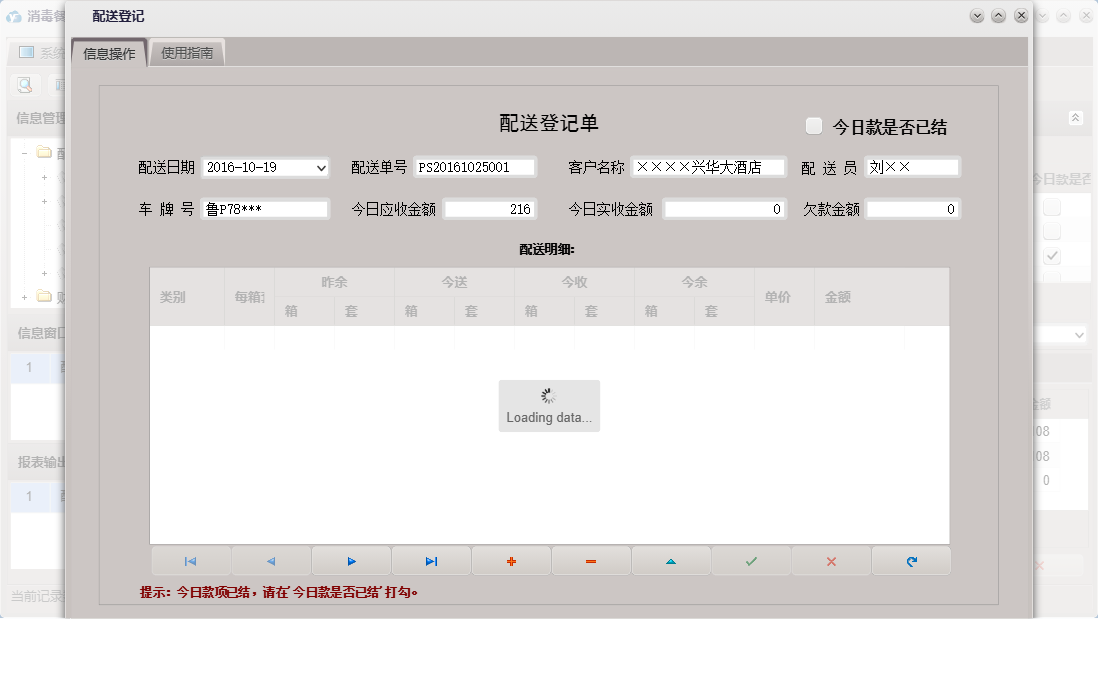Click the previous record arrow icon
The width and height of the screenshot is (1098, 675).
coord(271,560)
